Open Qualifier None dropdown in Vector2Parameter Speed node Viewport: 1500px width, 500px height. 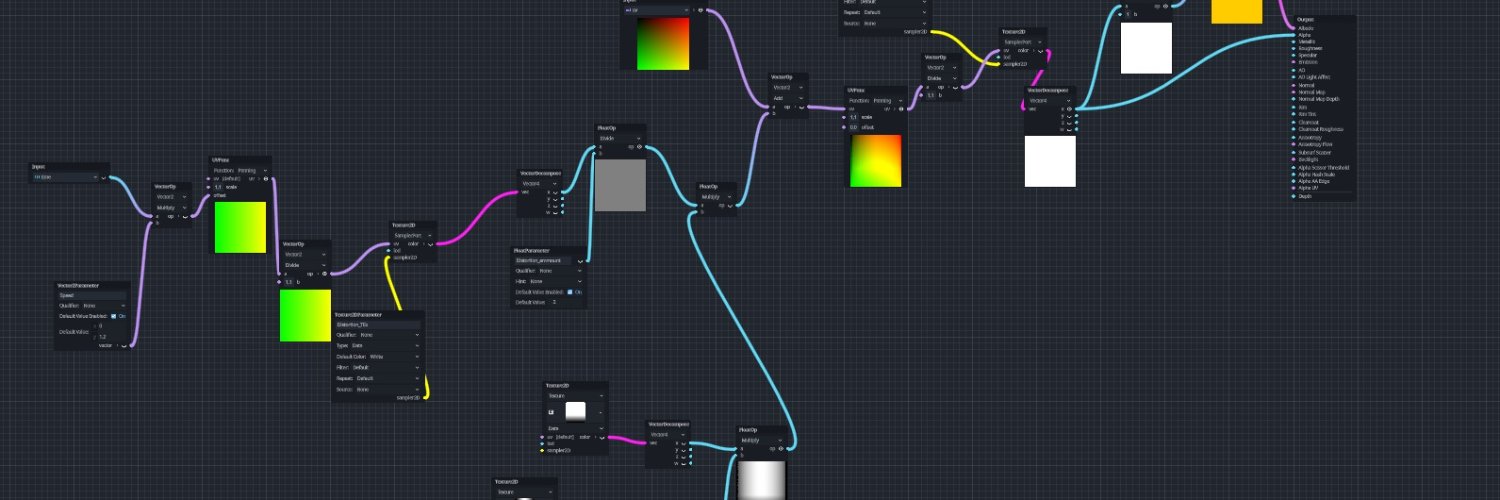click(x=104, y=305)
